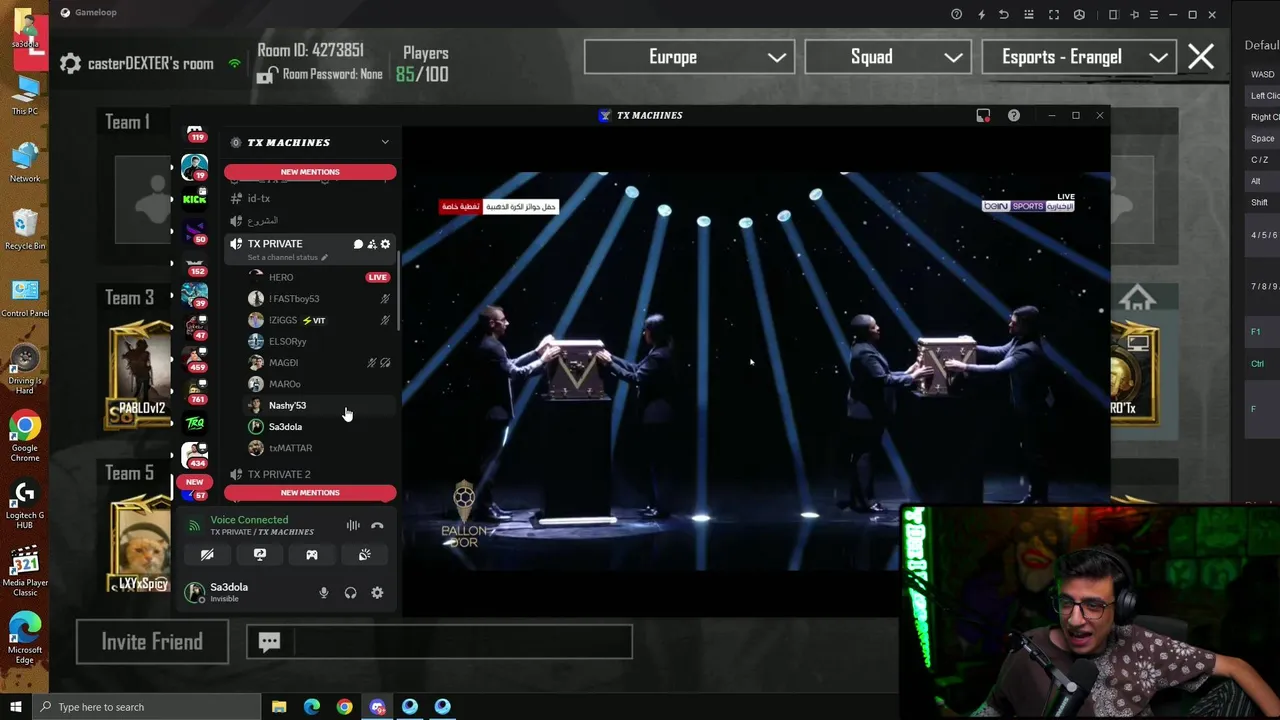This screenshot has width=1280, height=720.
Task: Open Logitech G HUB desktop shortcut
Action: tap(25, 505)
